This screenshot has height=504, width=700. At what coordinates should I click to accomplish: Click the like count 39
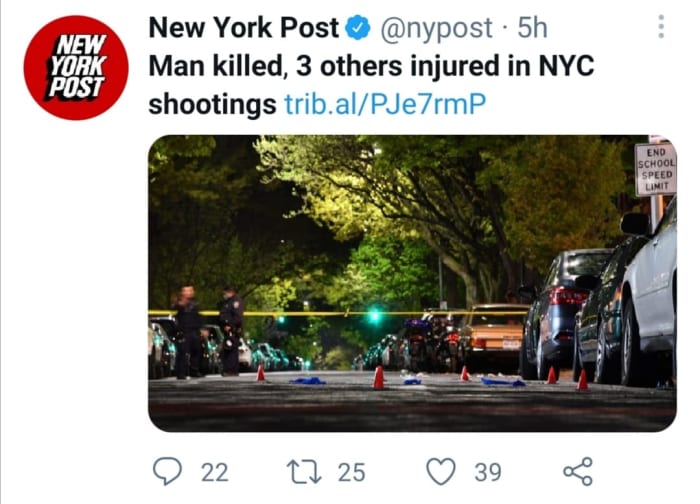488,472
